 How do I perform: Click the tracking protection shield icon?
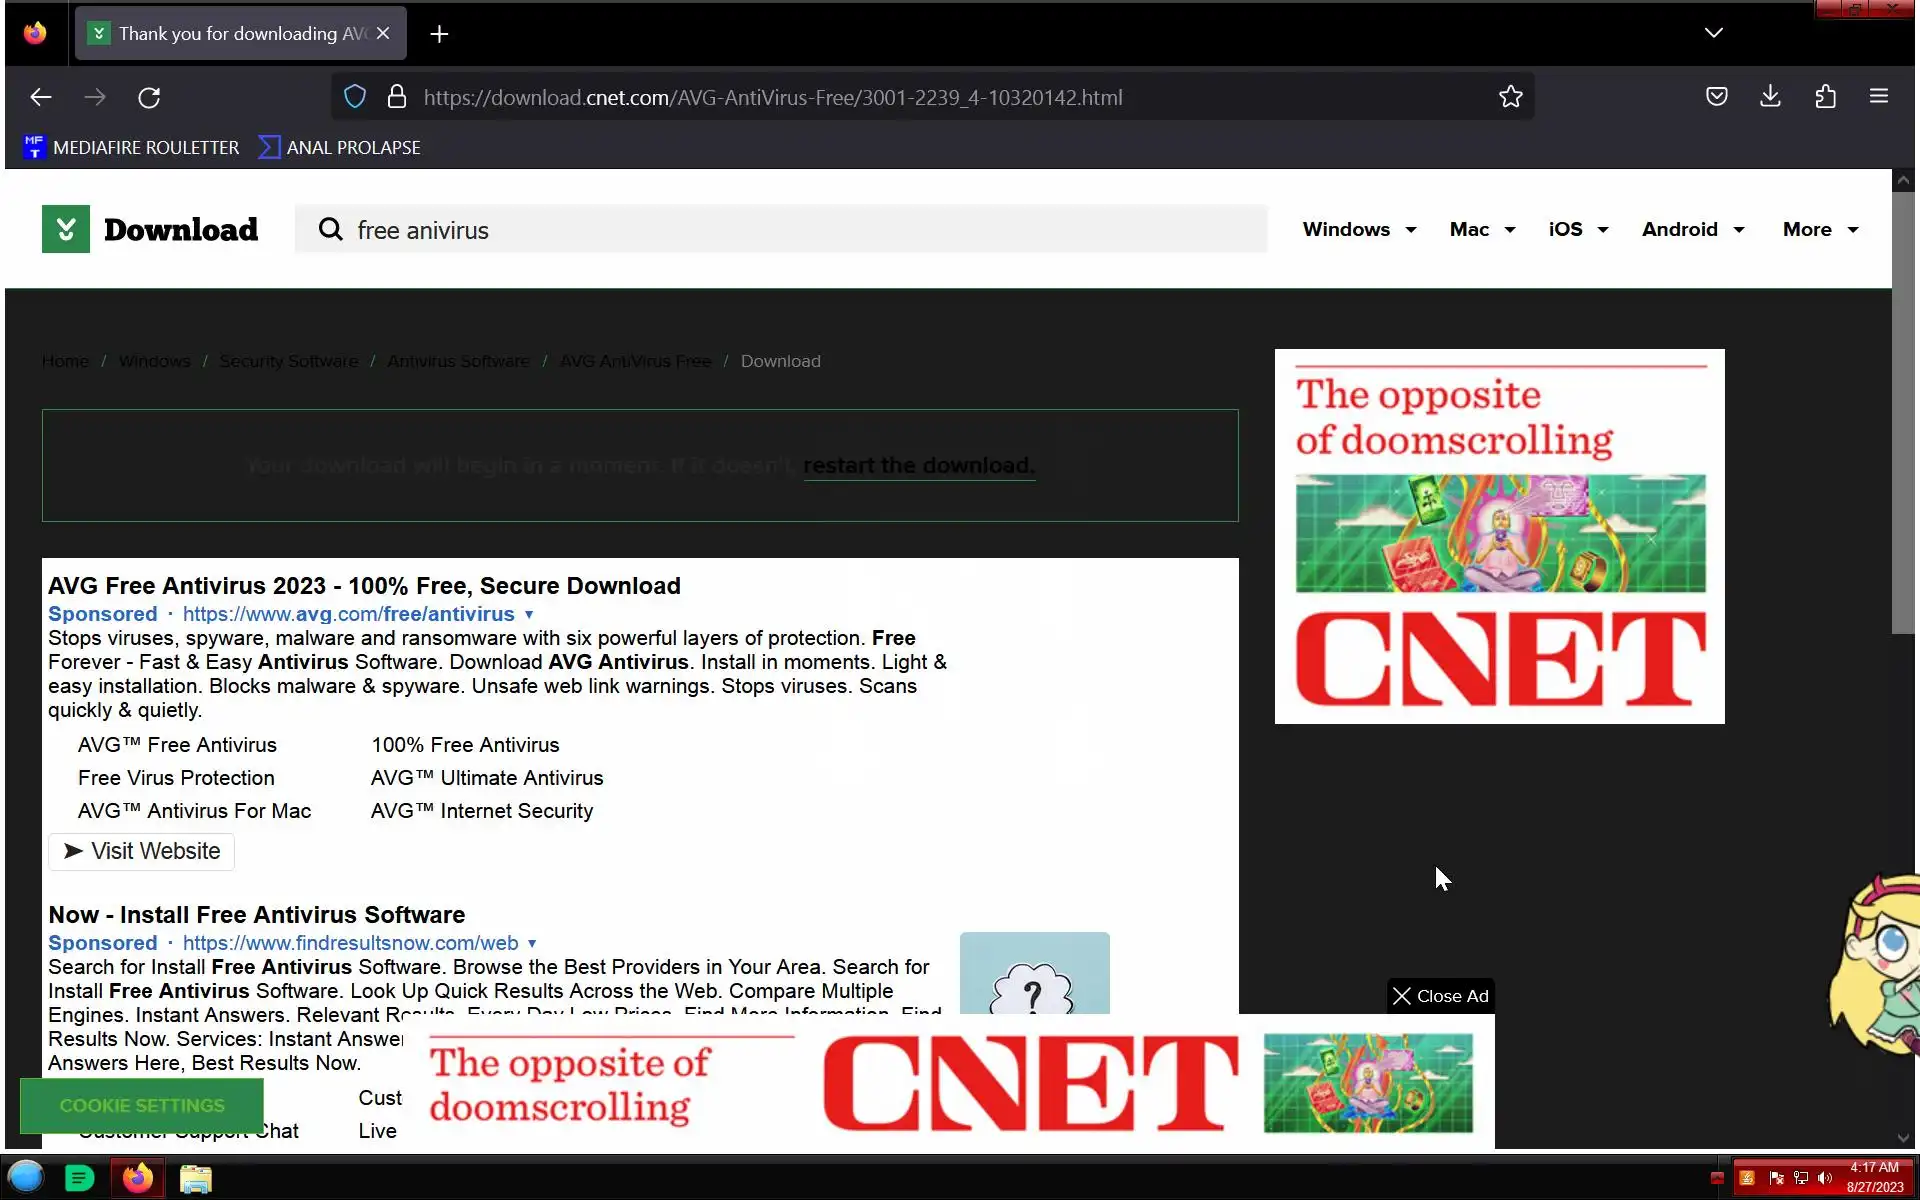pyautogui.click(x=355, y=97)
